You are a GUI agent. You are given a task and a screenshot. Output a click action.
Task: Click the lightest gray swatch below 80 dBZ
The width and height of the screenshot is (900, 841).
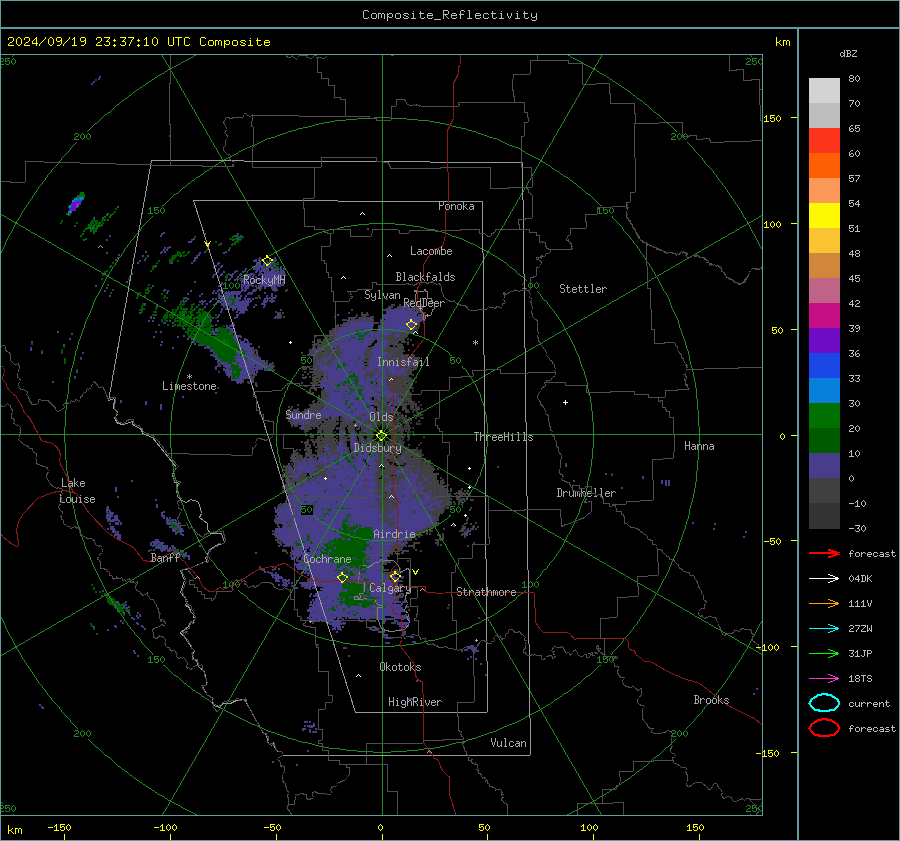click(824, 90)
